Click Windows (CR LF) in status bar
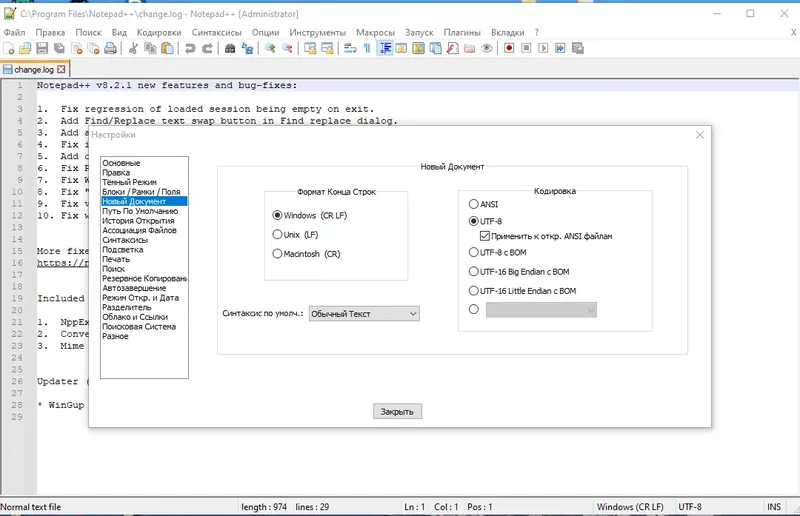Image resolution: width=800 pixels, height=516 pixels. 630,507
